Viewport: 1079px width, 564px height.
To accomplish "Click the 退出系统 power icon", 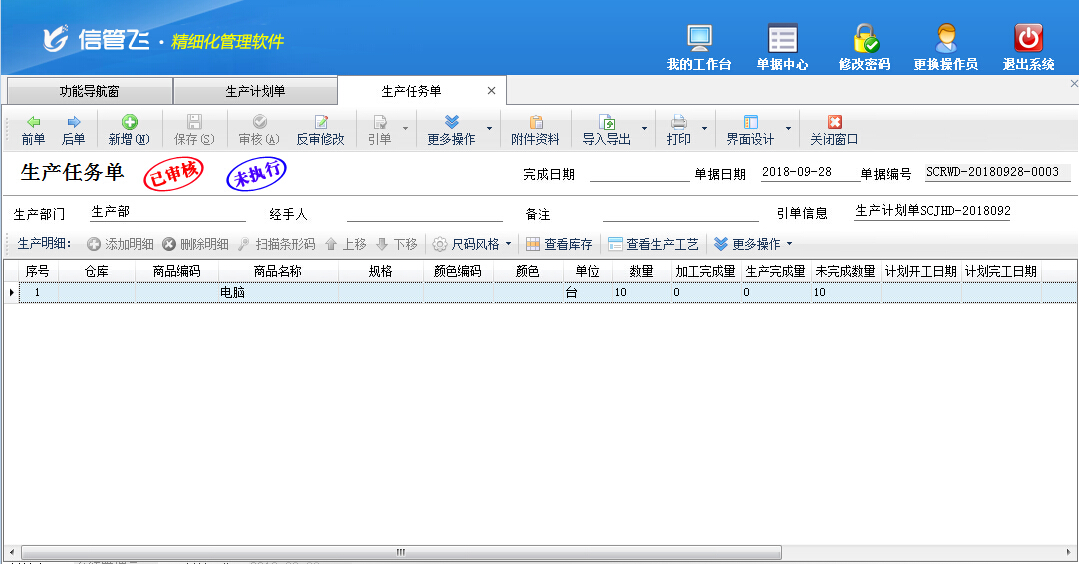I will tap(1028, 40).
